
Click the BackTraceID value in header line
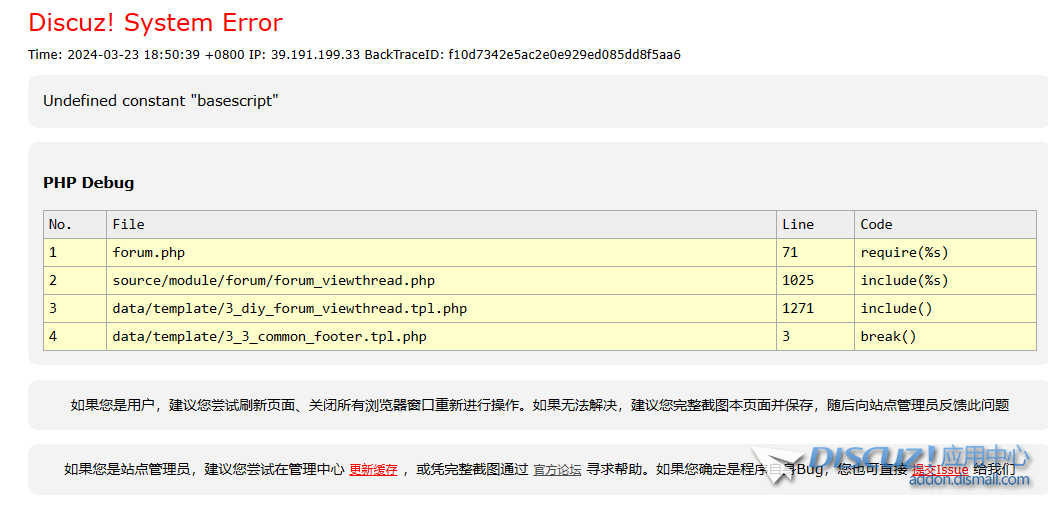(564, 55)
